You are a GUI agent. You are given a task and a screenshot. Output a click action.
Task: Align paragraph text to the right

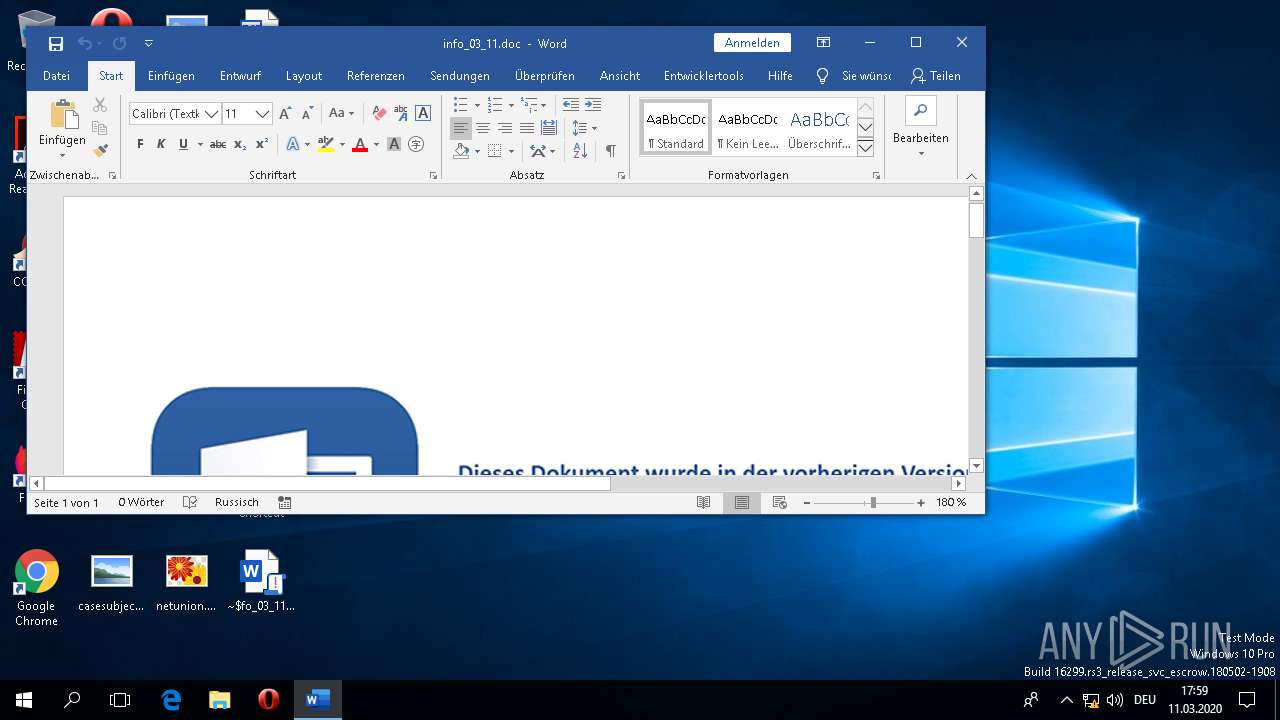[x=505, y=128]
